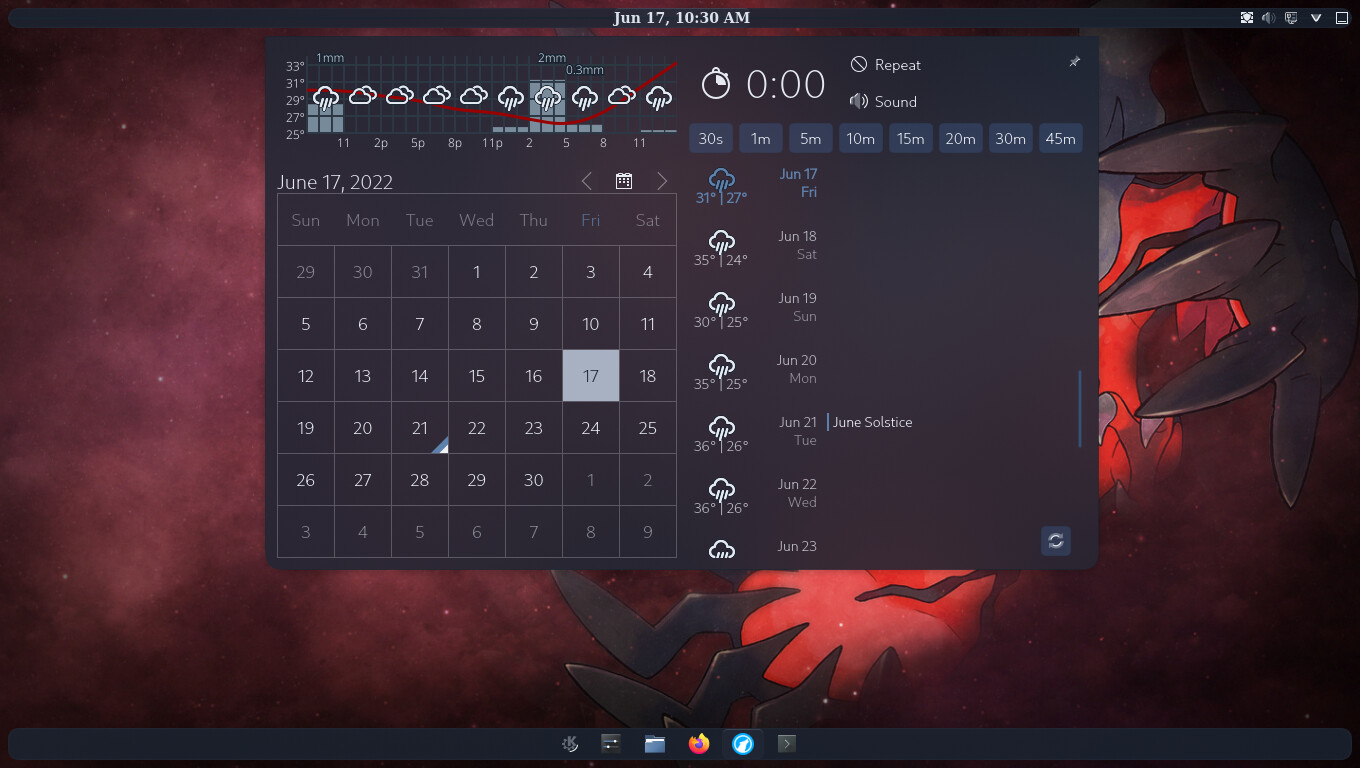Open the network tray icon
Screen dimensions: 1360x768
(x=1292, y=18)
